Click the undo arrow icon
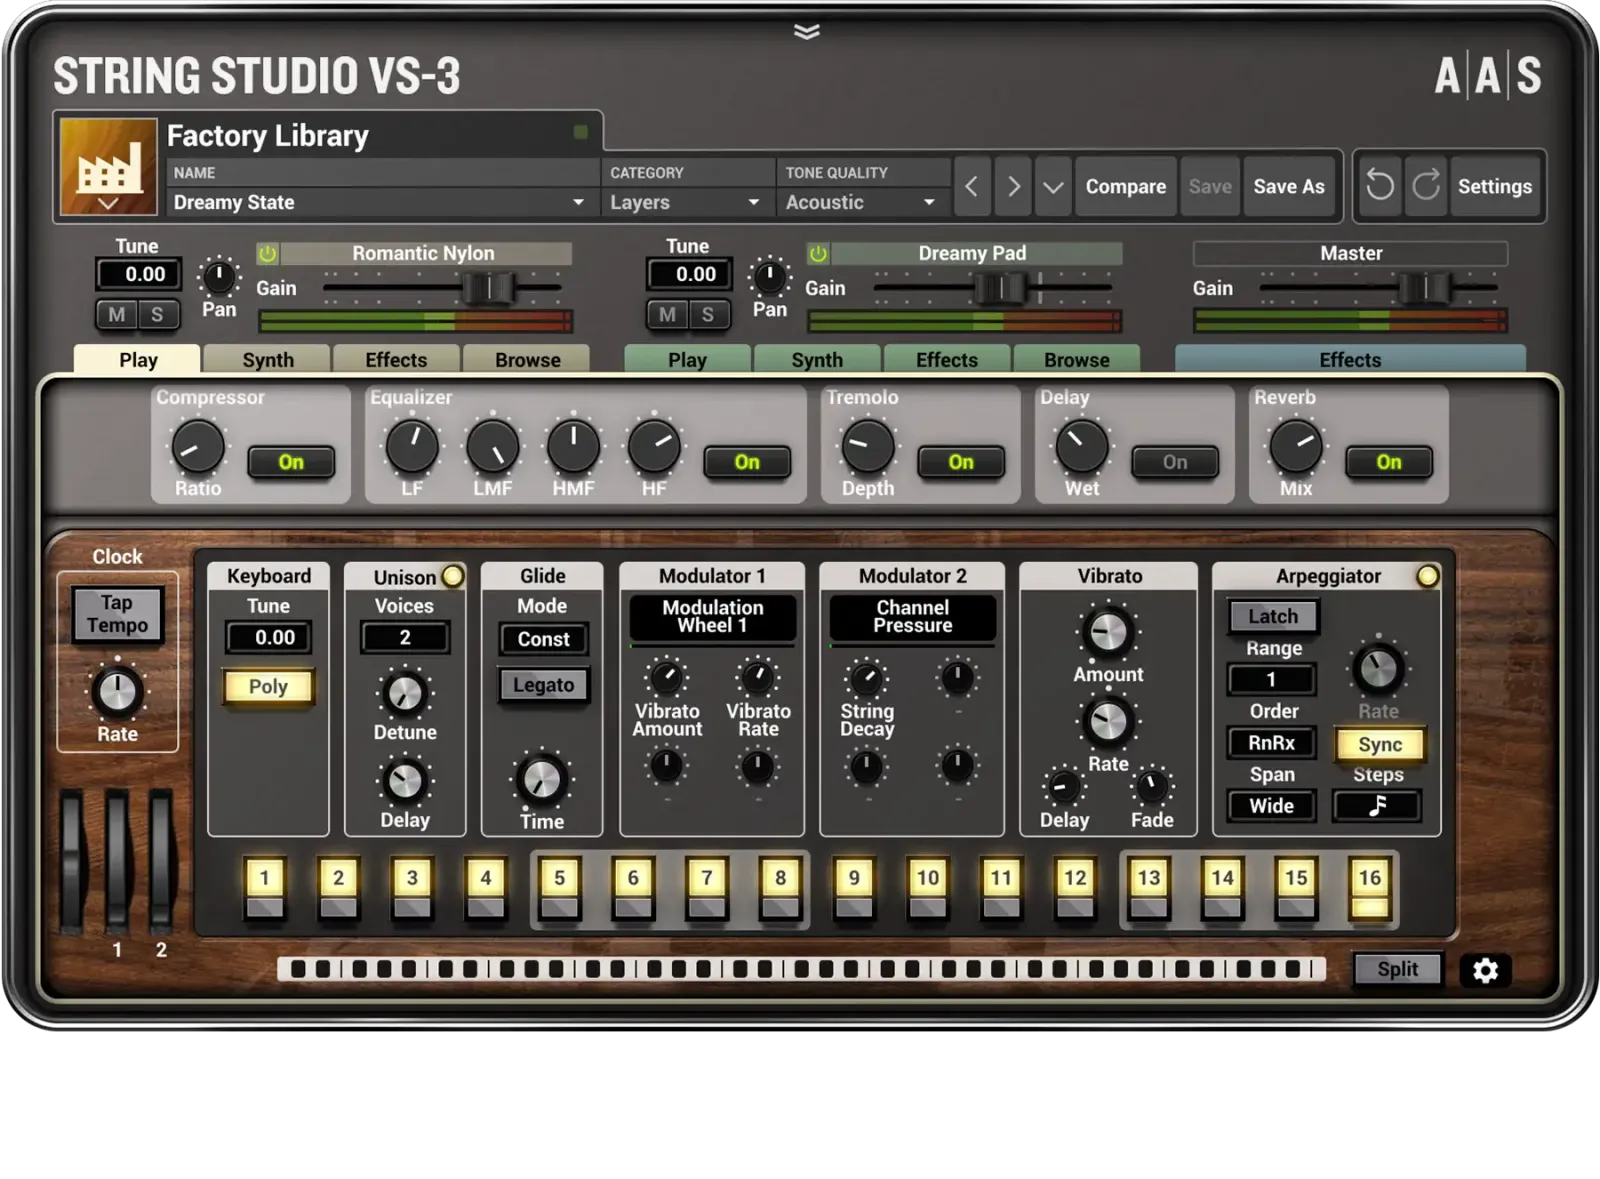 tap(1380, 185)
